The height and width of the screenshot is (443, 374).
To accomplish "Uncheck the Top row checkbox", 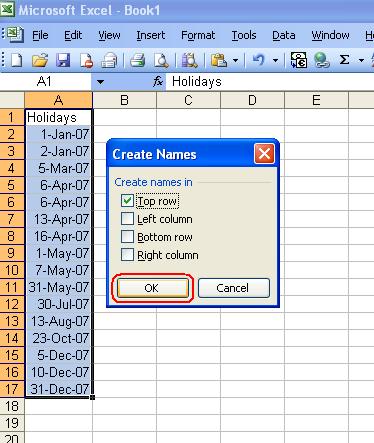I will (x=127, y=201).
